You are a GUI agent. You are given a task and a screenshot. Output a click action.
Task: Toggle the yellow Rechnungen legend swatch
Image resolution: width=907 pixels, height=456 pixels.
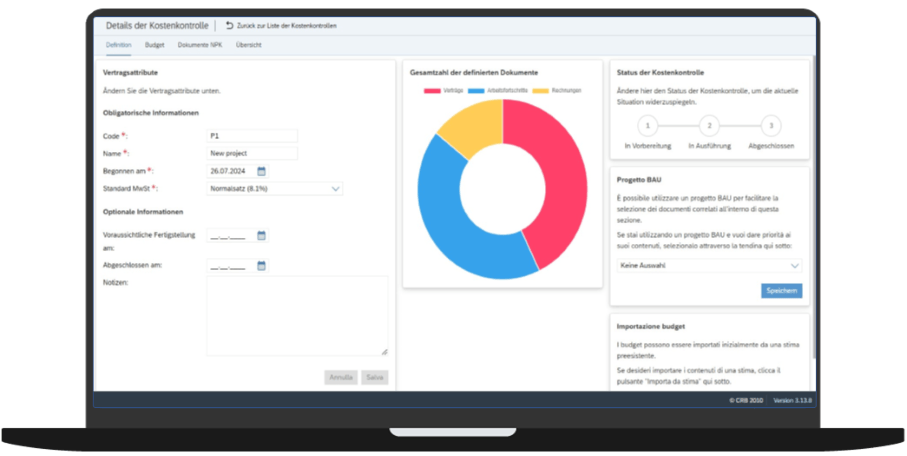[x=540, y=90]
